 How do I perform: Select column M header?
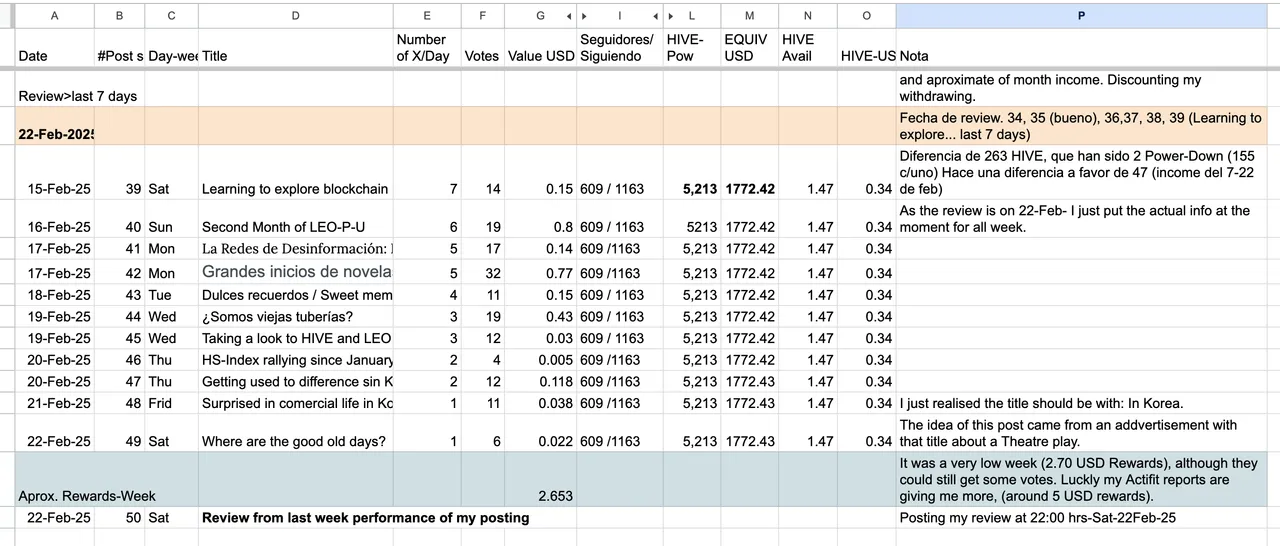[x=749, y=15]
